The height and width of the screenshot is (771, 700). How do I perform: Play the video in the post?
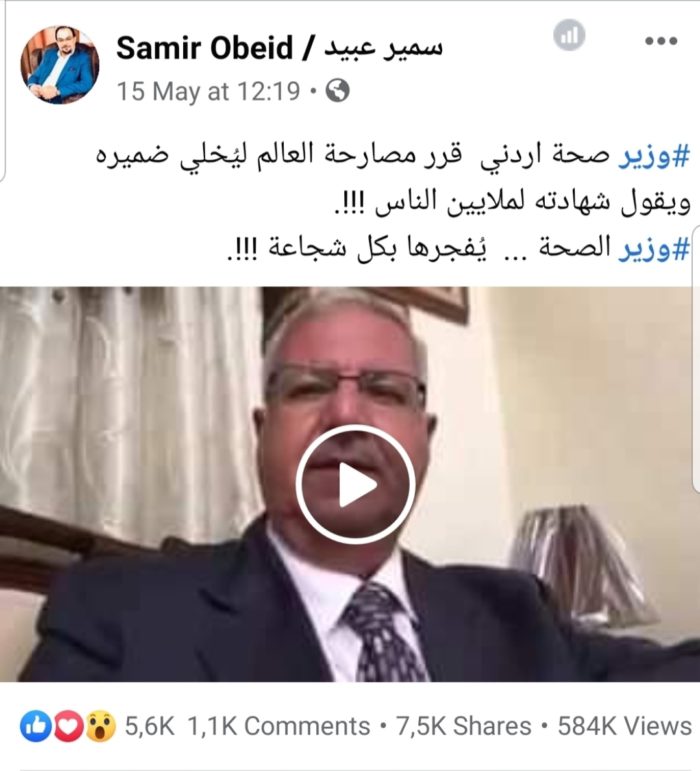tap(355, 484)
